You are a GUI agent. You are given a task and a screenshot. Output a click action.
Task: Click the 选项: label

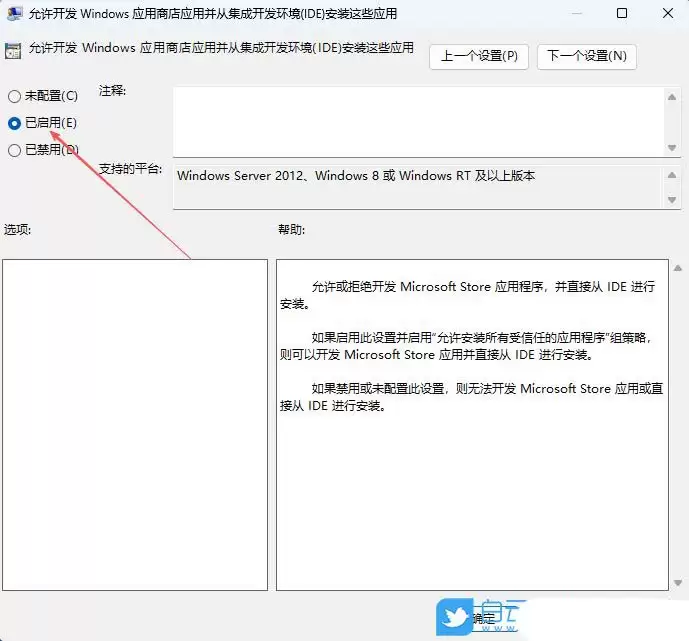[18, 229]
